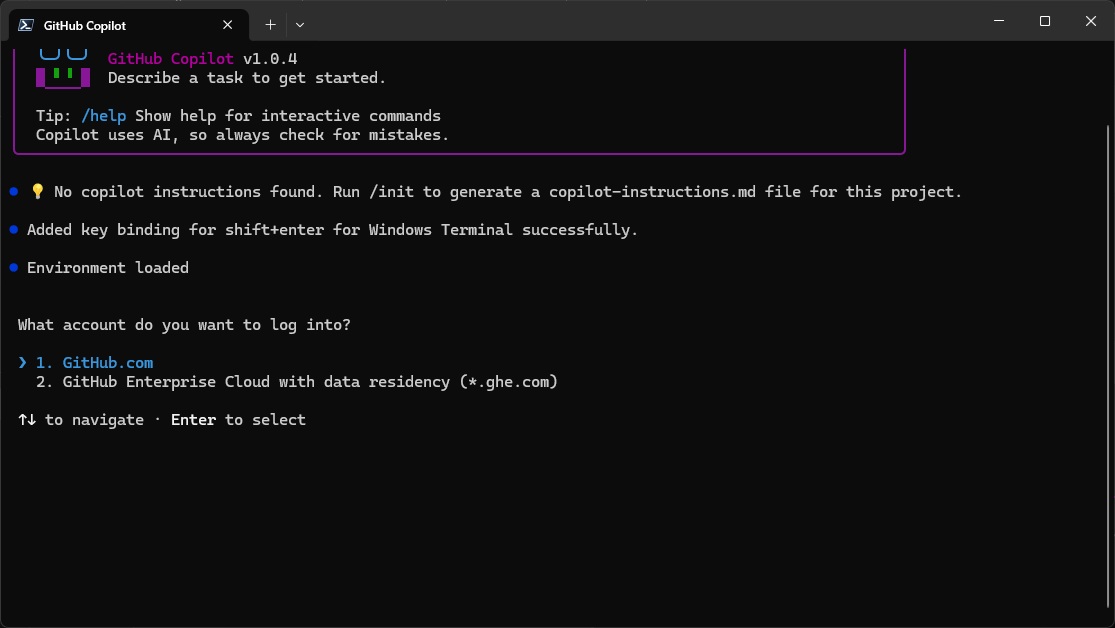Open a new terminal tab with plus
This screenshot has height=628, width=1115.
(x=270, y=24)
